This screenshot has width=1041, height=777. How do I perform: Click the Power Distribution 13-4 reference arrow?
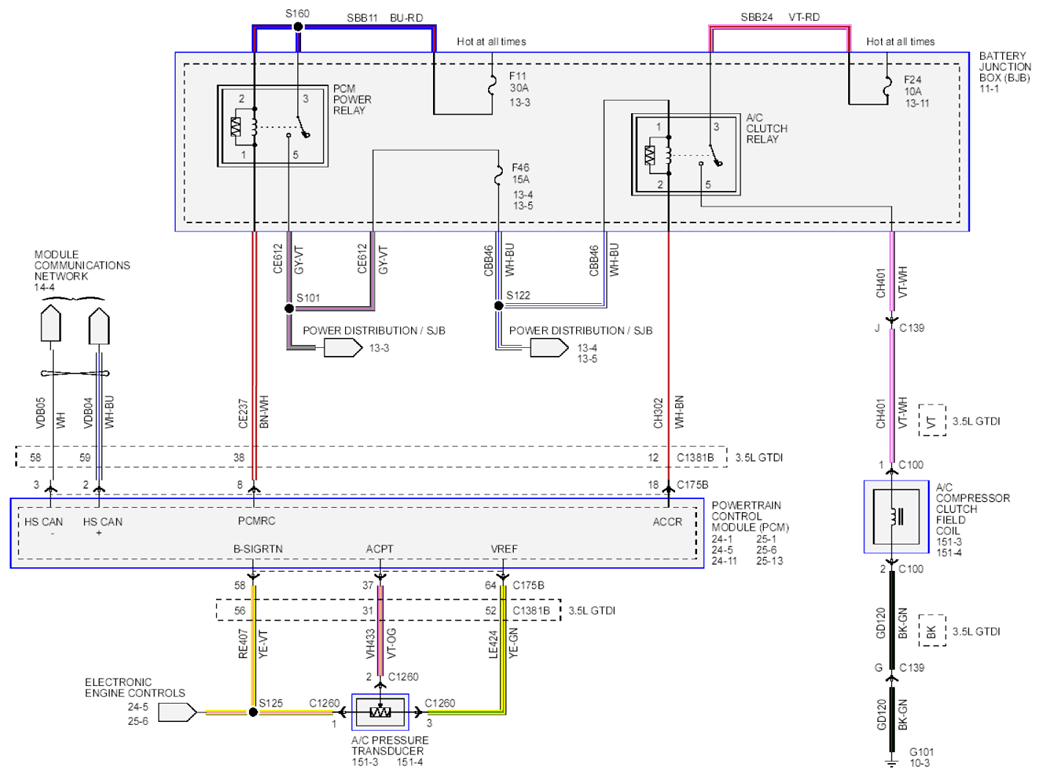[549, 347]
